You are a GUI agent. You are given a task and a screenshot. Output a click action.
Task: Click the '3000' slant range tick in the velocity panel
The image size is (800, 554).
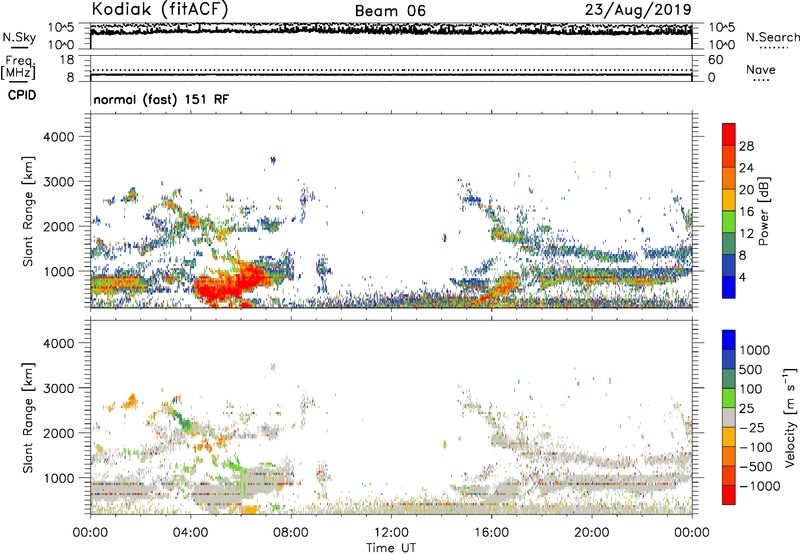pyautogui.click(x=58, y=388)
